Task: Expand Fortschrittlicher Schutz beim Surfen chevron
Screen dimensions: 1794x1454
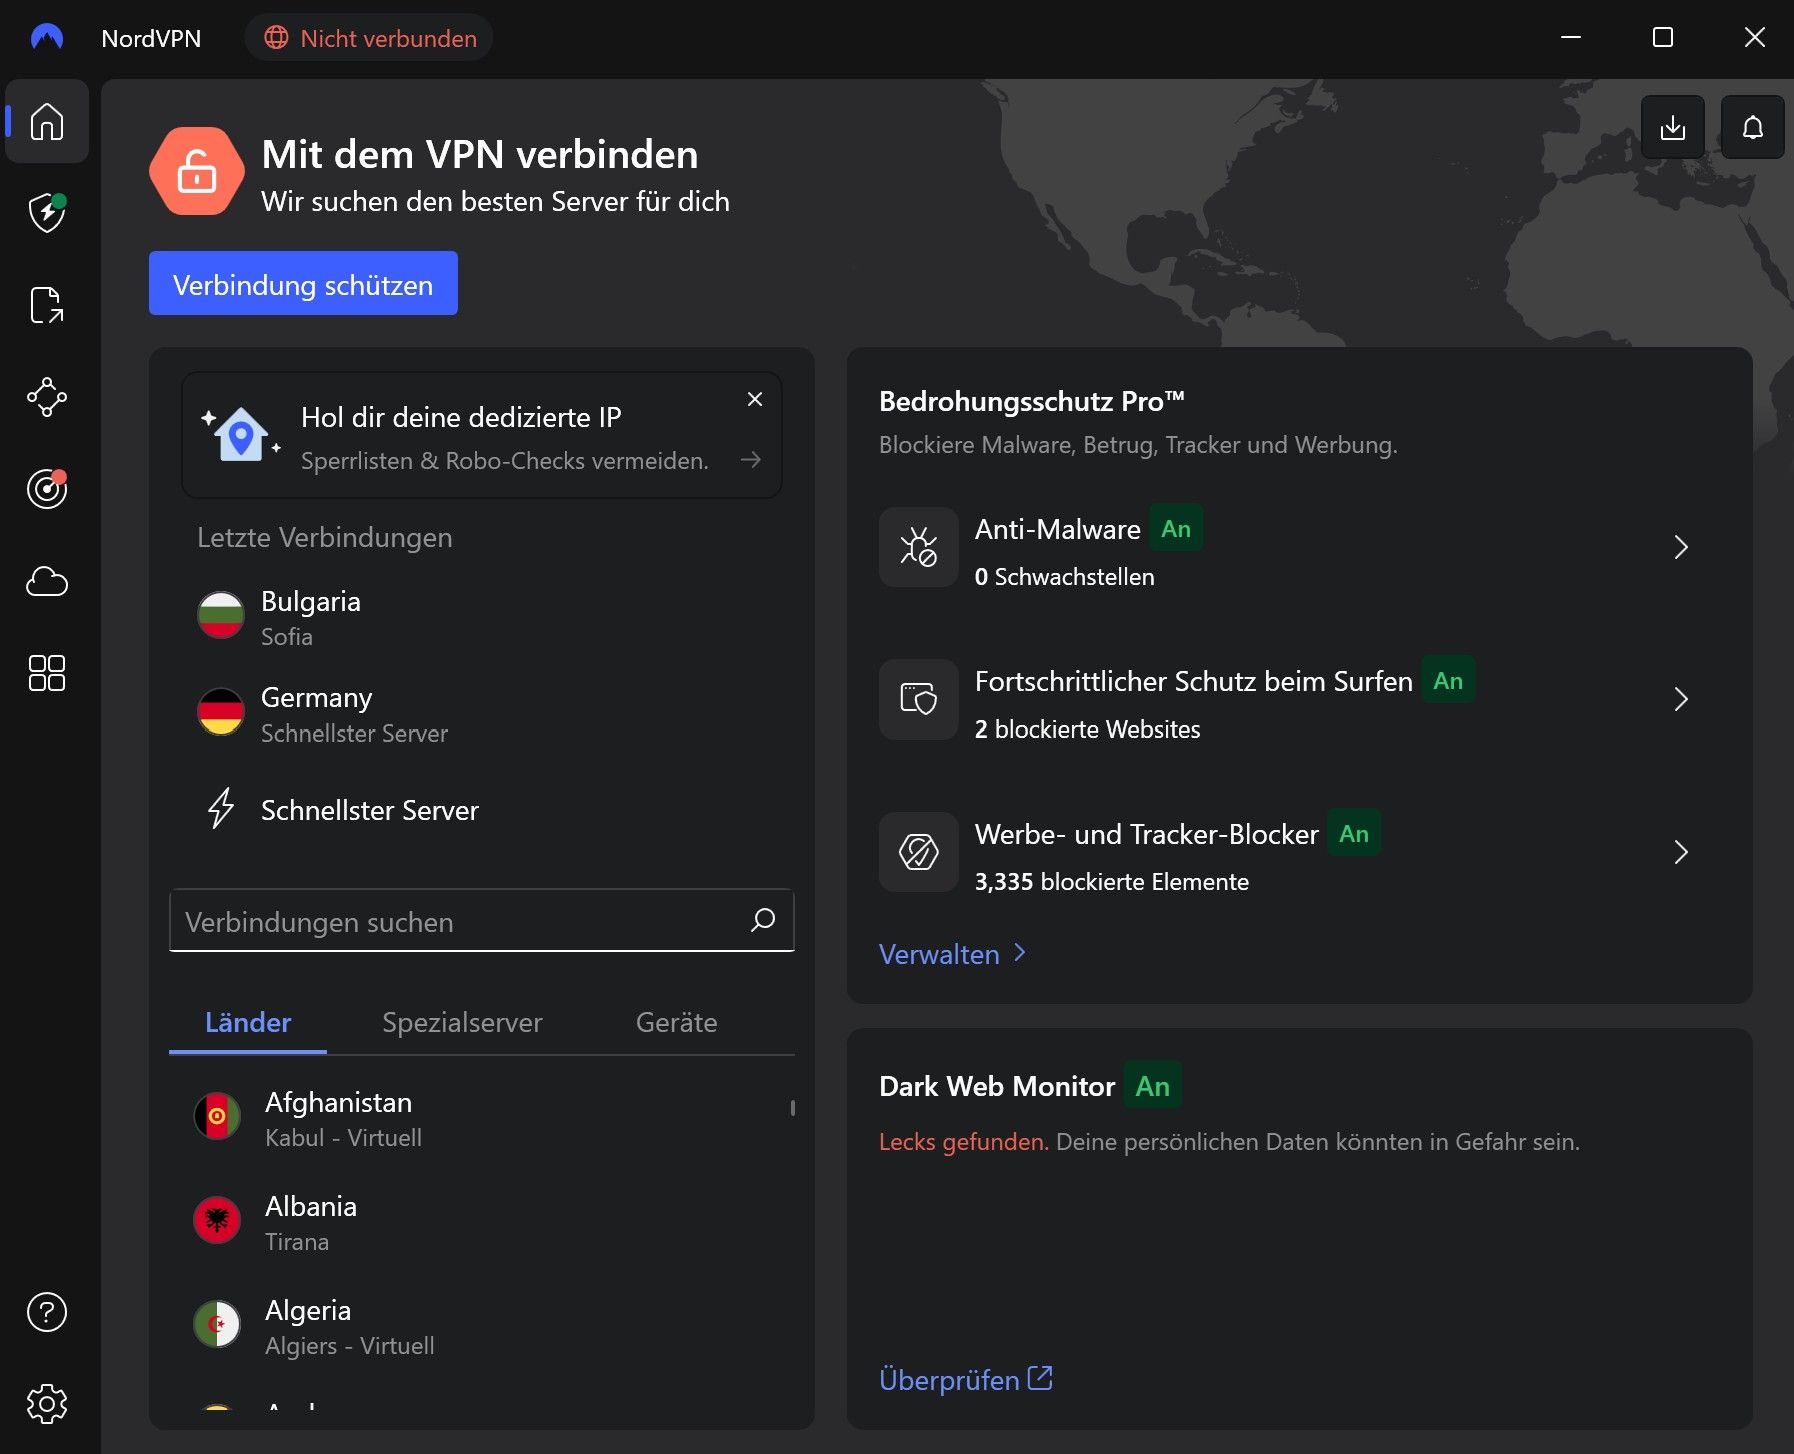Action: click(x=1681, y=699)
